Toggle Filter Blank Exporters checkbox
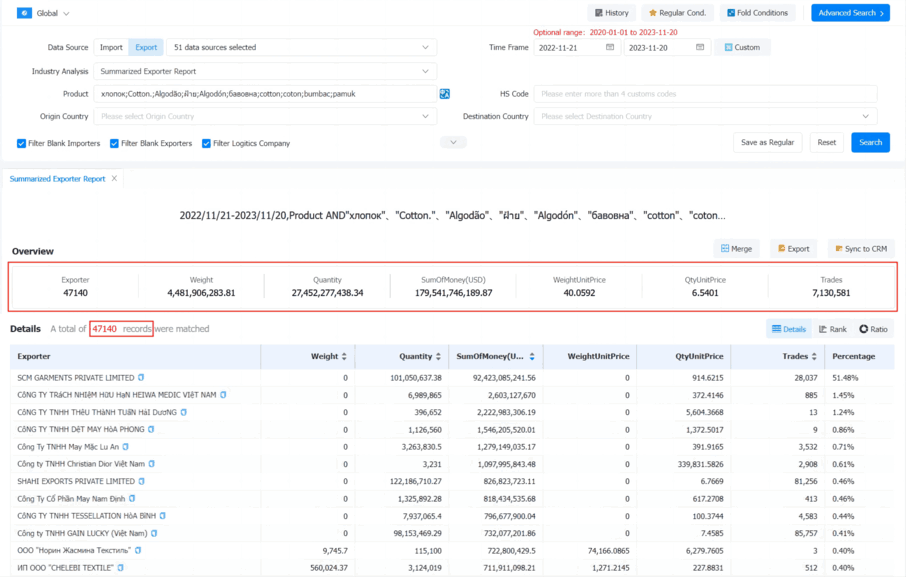The width and height of the screenshot is (906, 577). tap(114, 143)
